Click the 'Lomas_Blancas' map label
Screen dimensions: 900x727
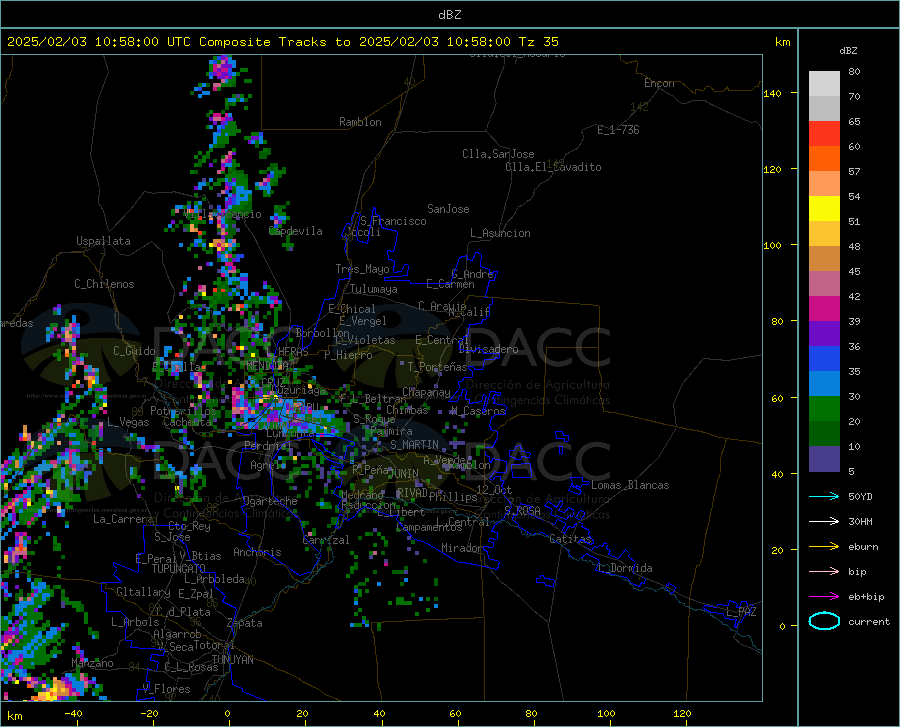point(630,485)
